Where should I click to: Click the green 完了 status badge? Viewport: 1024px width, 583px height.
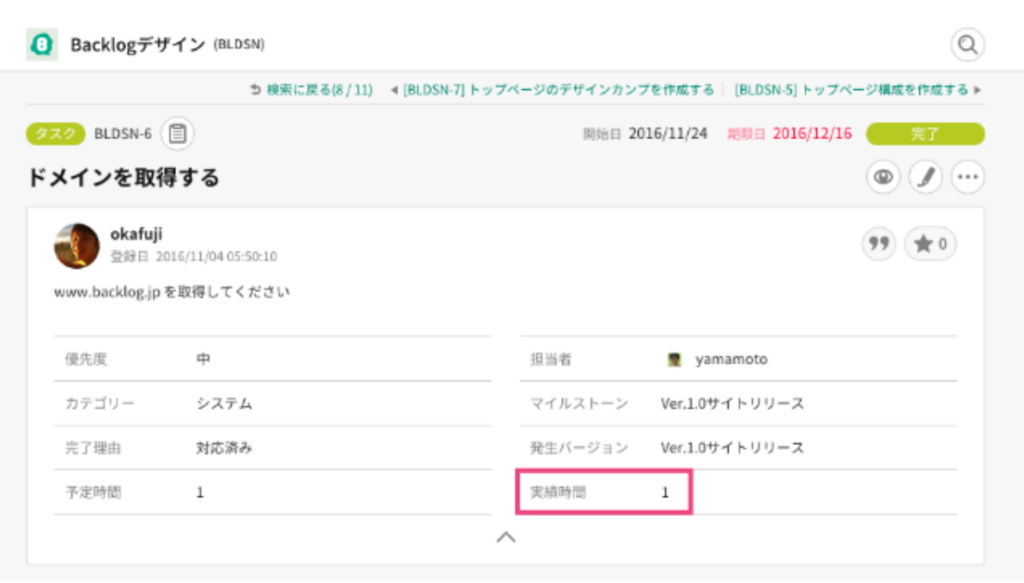(925, 134)
